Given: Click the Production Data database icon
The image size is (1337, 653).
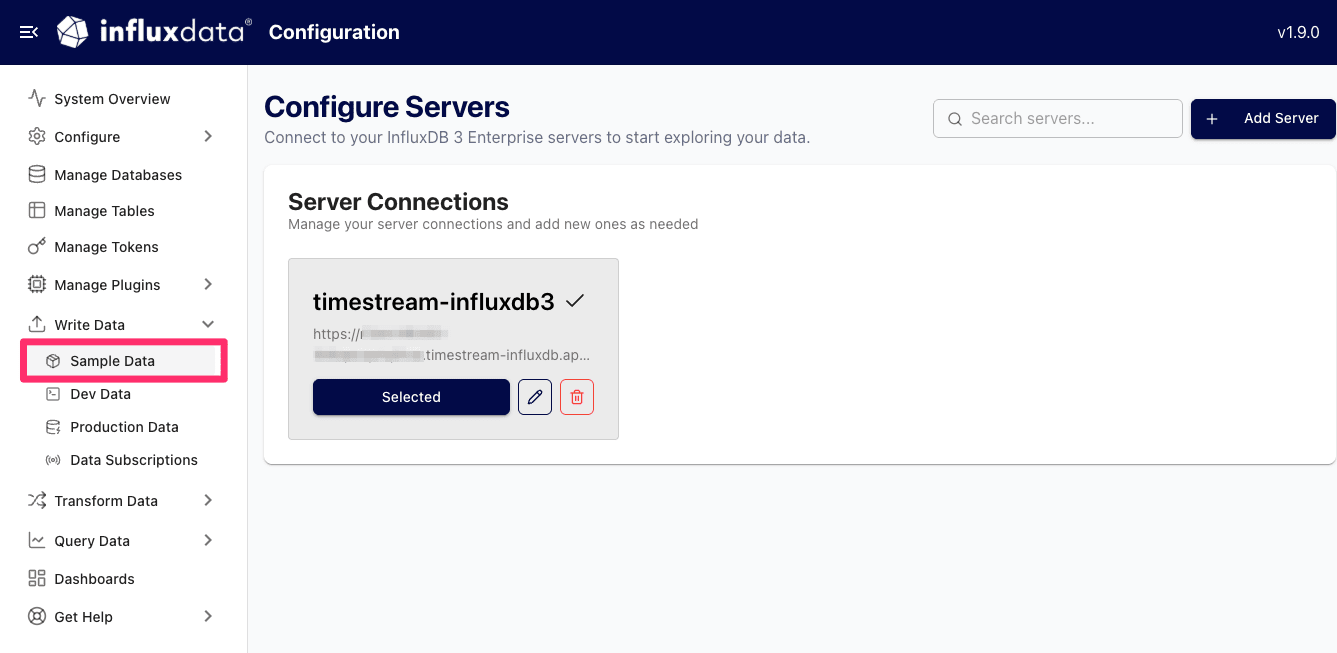Looking at the screenshot, I should coord(53,427).
